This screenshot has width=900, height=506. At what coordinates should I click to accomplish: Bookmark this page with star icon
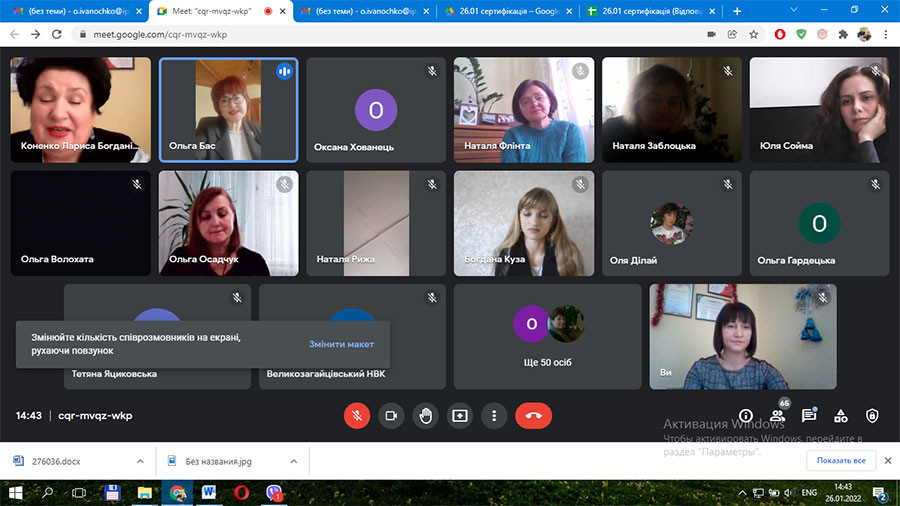754,34
